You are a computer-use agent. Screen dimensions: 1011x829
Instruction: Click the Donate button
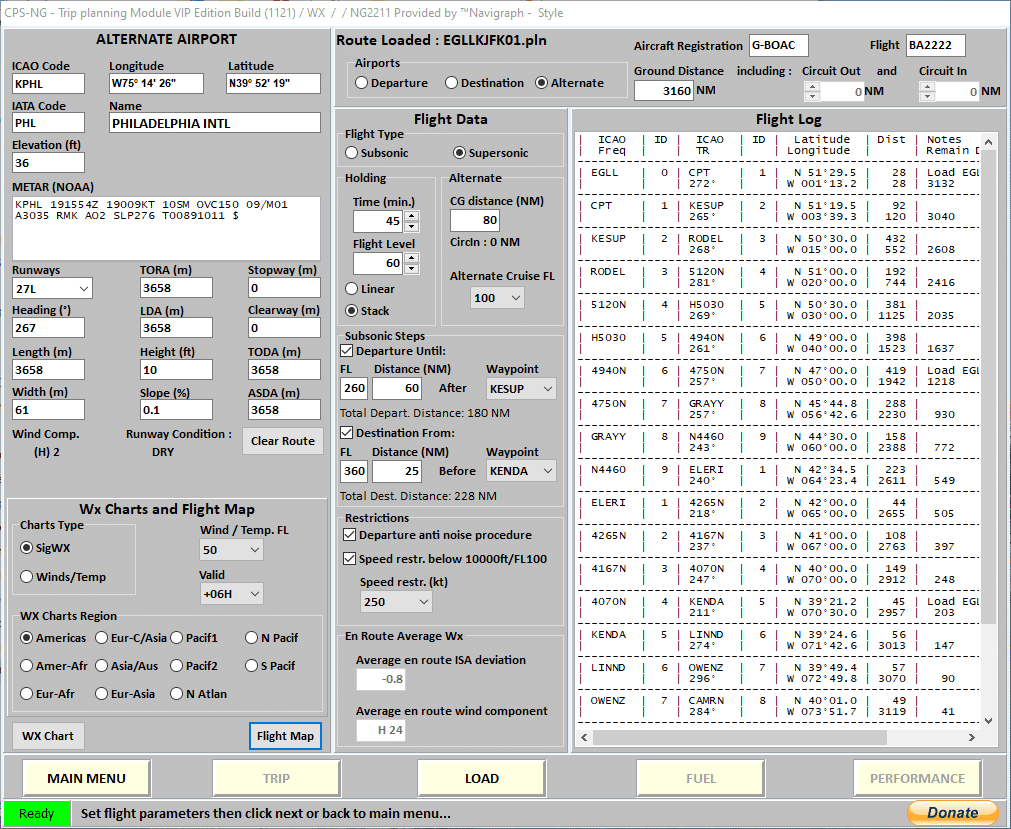coord(952,812)
